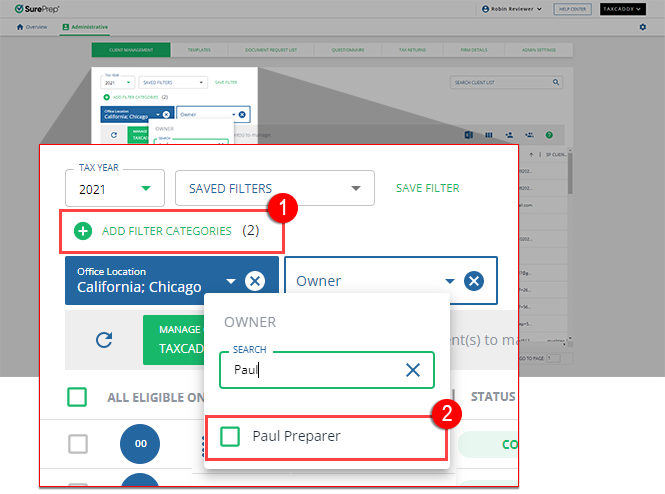Switch to the Client Management tab
The height and width of the screenshot is (494, 665).
pos(131,50)
